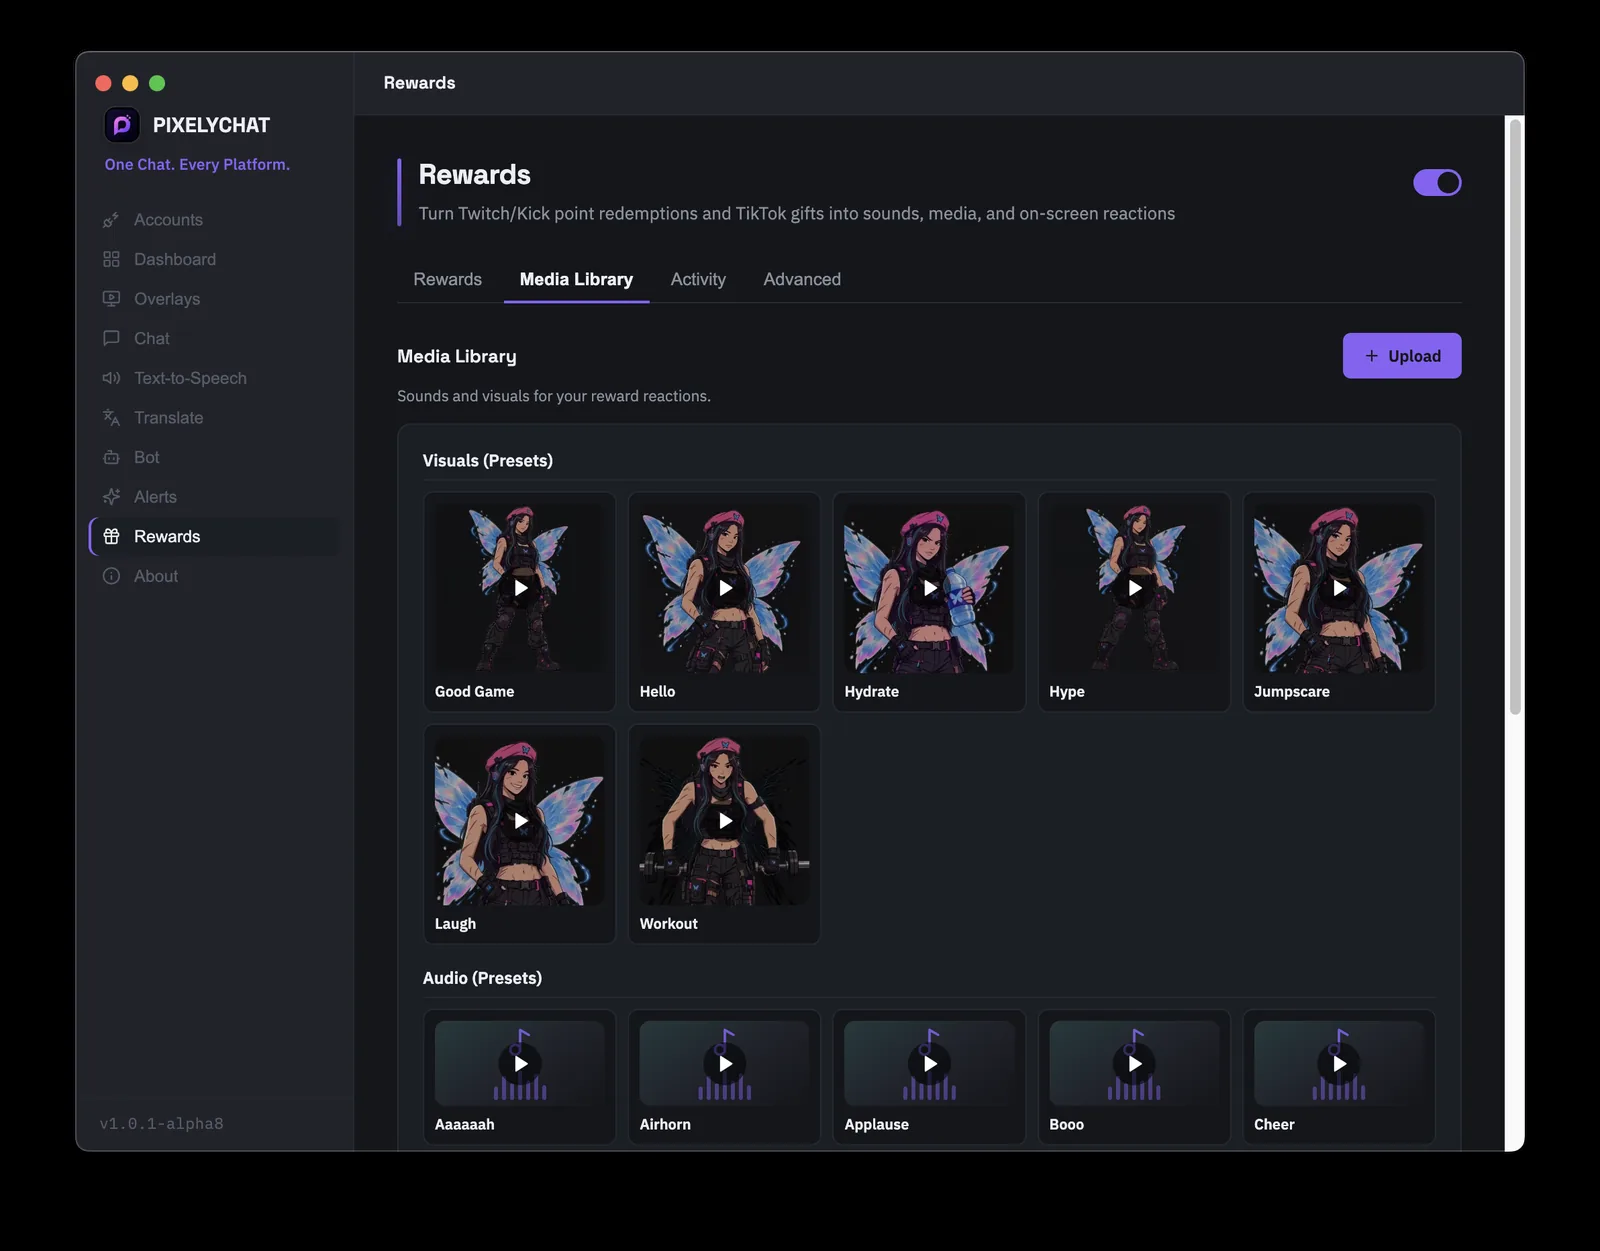The image size is (1600, 1251).
Task: Play the Booo audio preset
Action: coord(1134,1064)
